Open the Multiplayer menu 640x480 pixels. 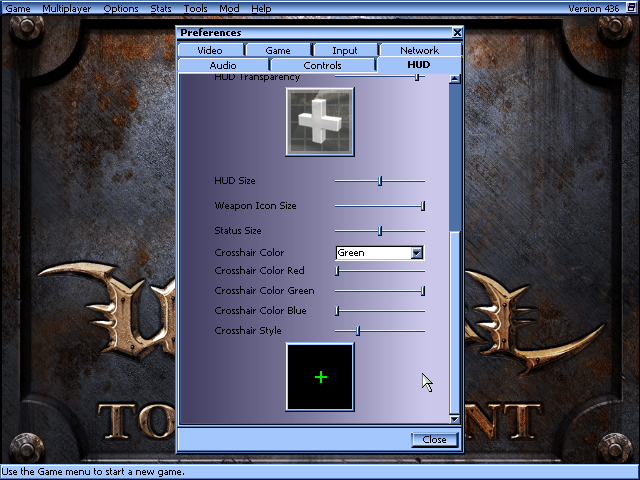tap(67, 8)
